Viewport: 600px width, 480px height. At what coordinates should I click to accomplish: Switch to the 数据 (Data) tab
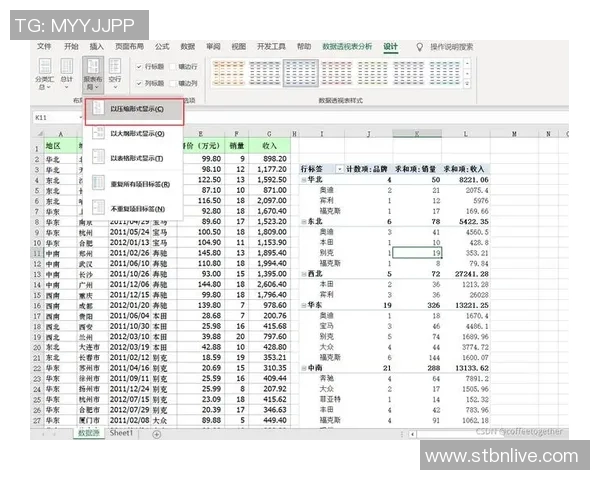click(x=188, y=46)
